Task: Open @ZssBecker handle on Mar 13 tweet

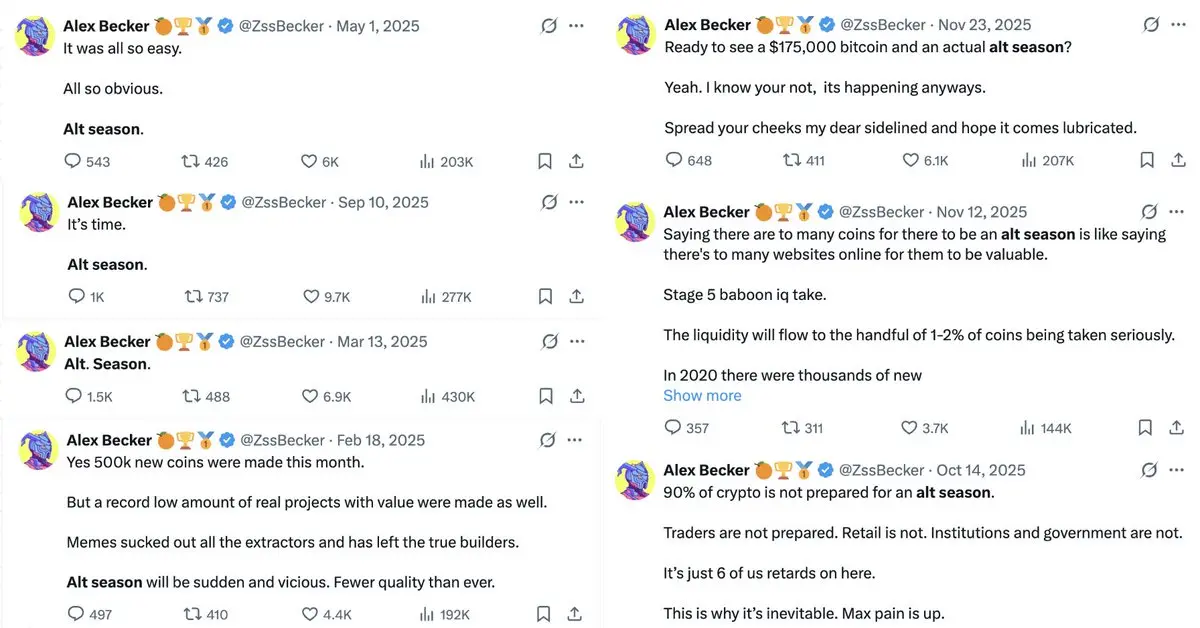Action: (283, 341)
